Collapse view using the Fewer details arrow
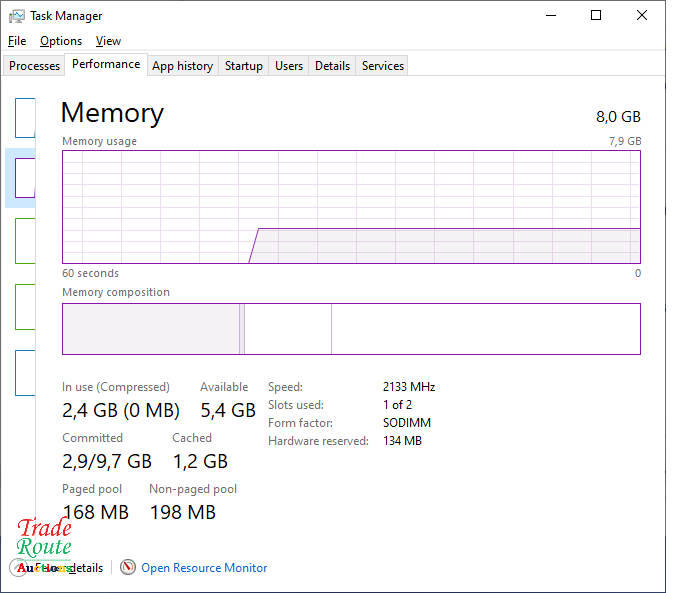The image size is (674, 593). click(x=20, y=567)
